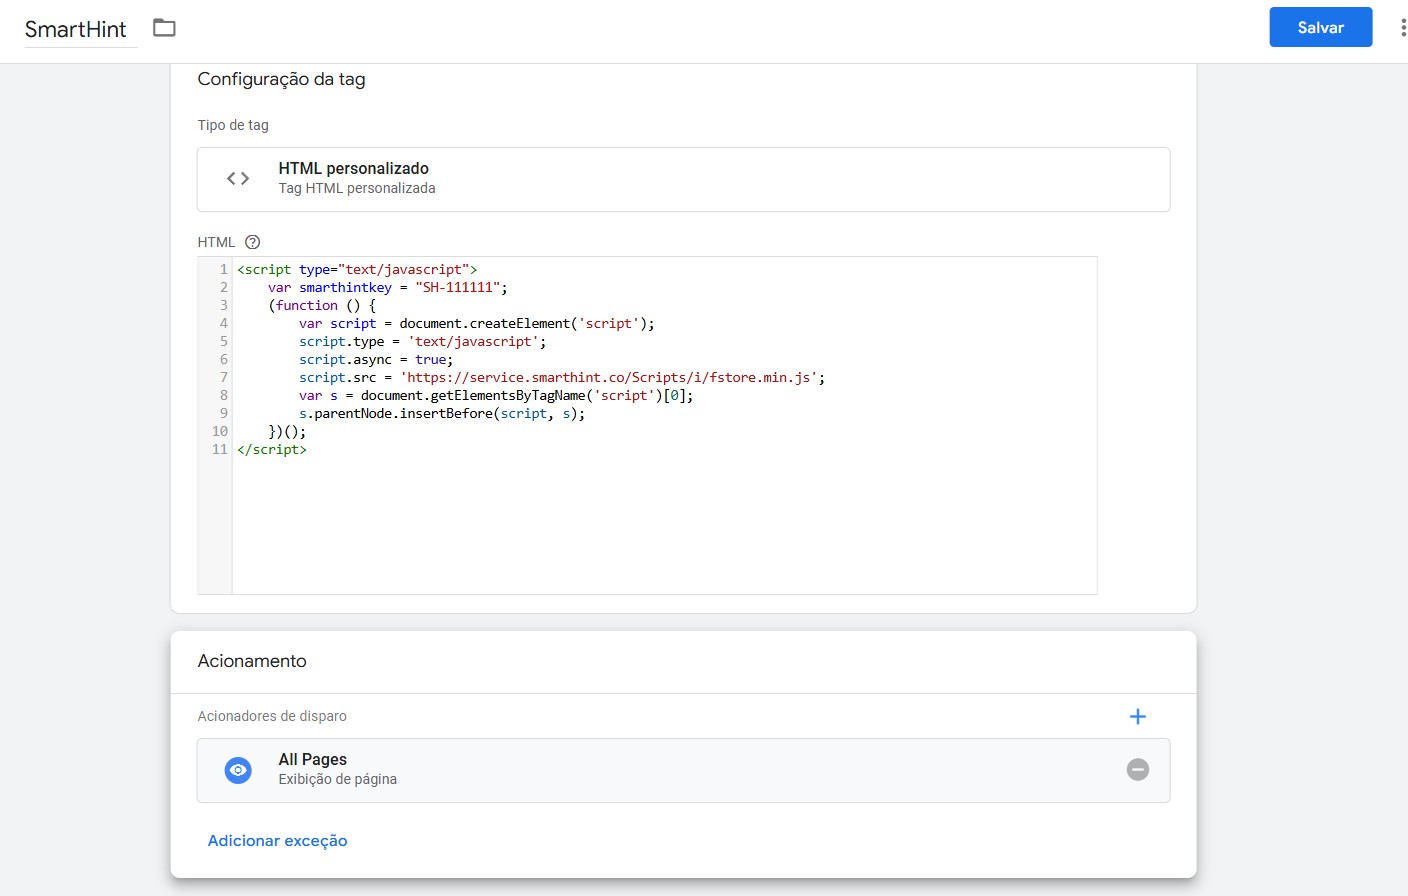Click the getElementsByTagName code line
The width and height of the screenshot is (1408, 896).
496,395
